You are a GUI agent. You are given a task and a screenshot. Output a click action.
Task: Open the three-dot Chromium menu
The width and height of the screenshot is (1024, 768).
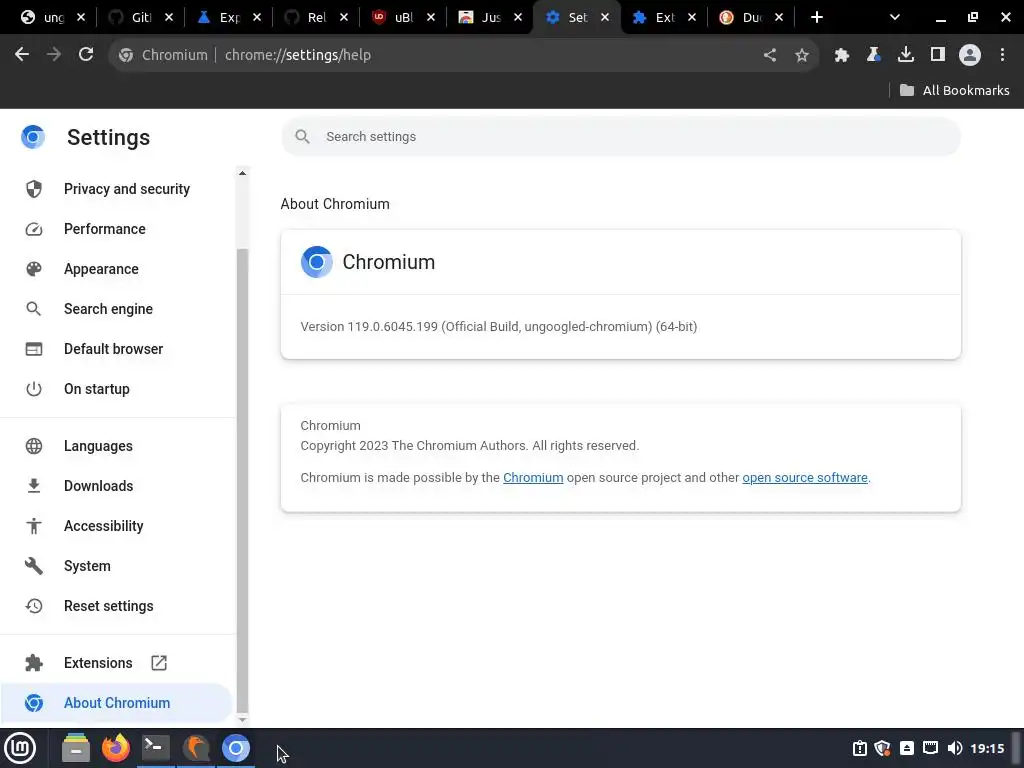tap(1002, 55)
